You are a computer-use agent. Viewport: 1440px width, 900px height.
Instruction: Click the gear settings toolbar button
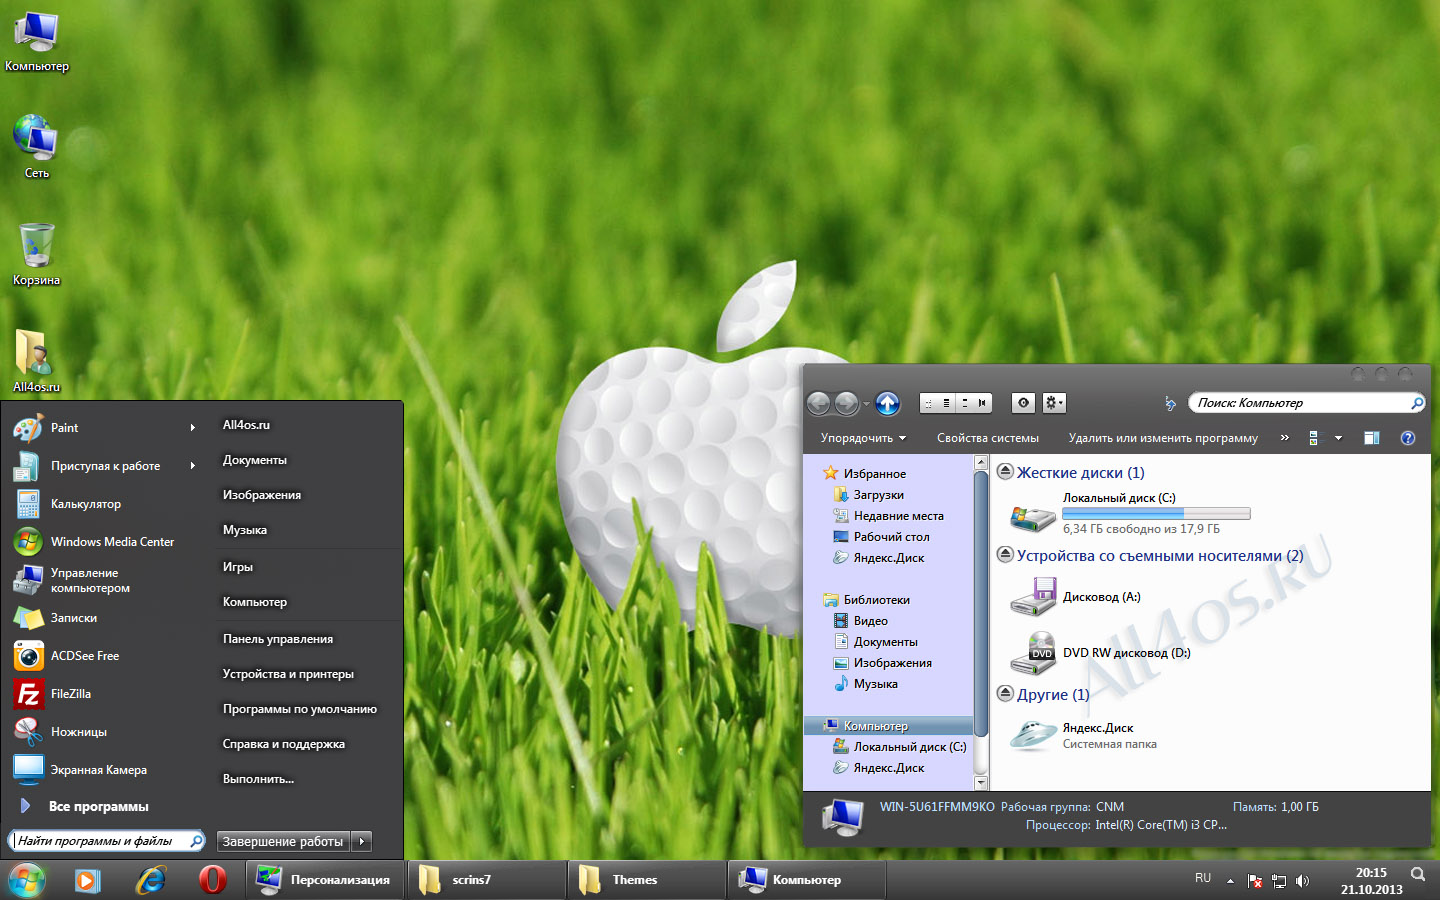coord(1054,403)
